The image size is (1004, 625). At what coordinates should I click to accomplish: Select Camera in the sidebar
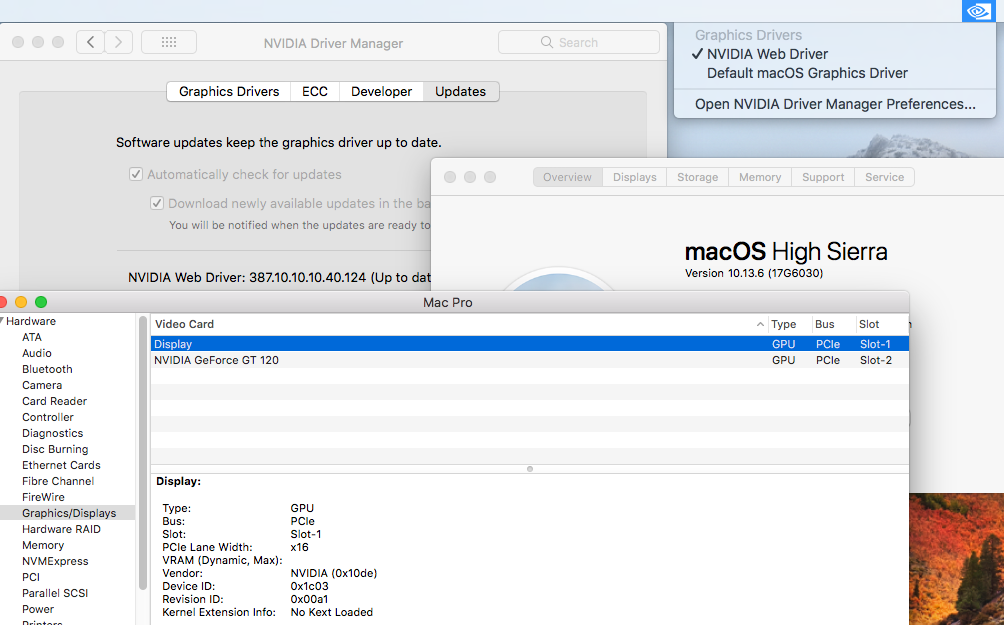pyautogui.click(x=42, y=385)
